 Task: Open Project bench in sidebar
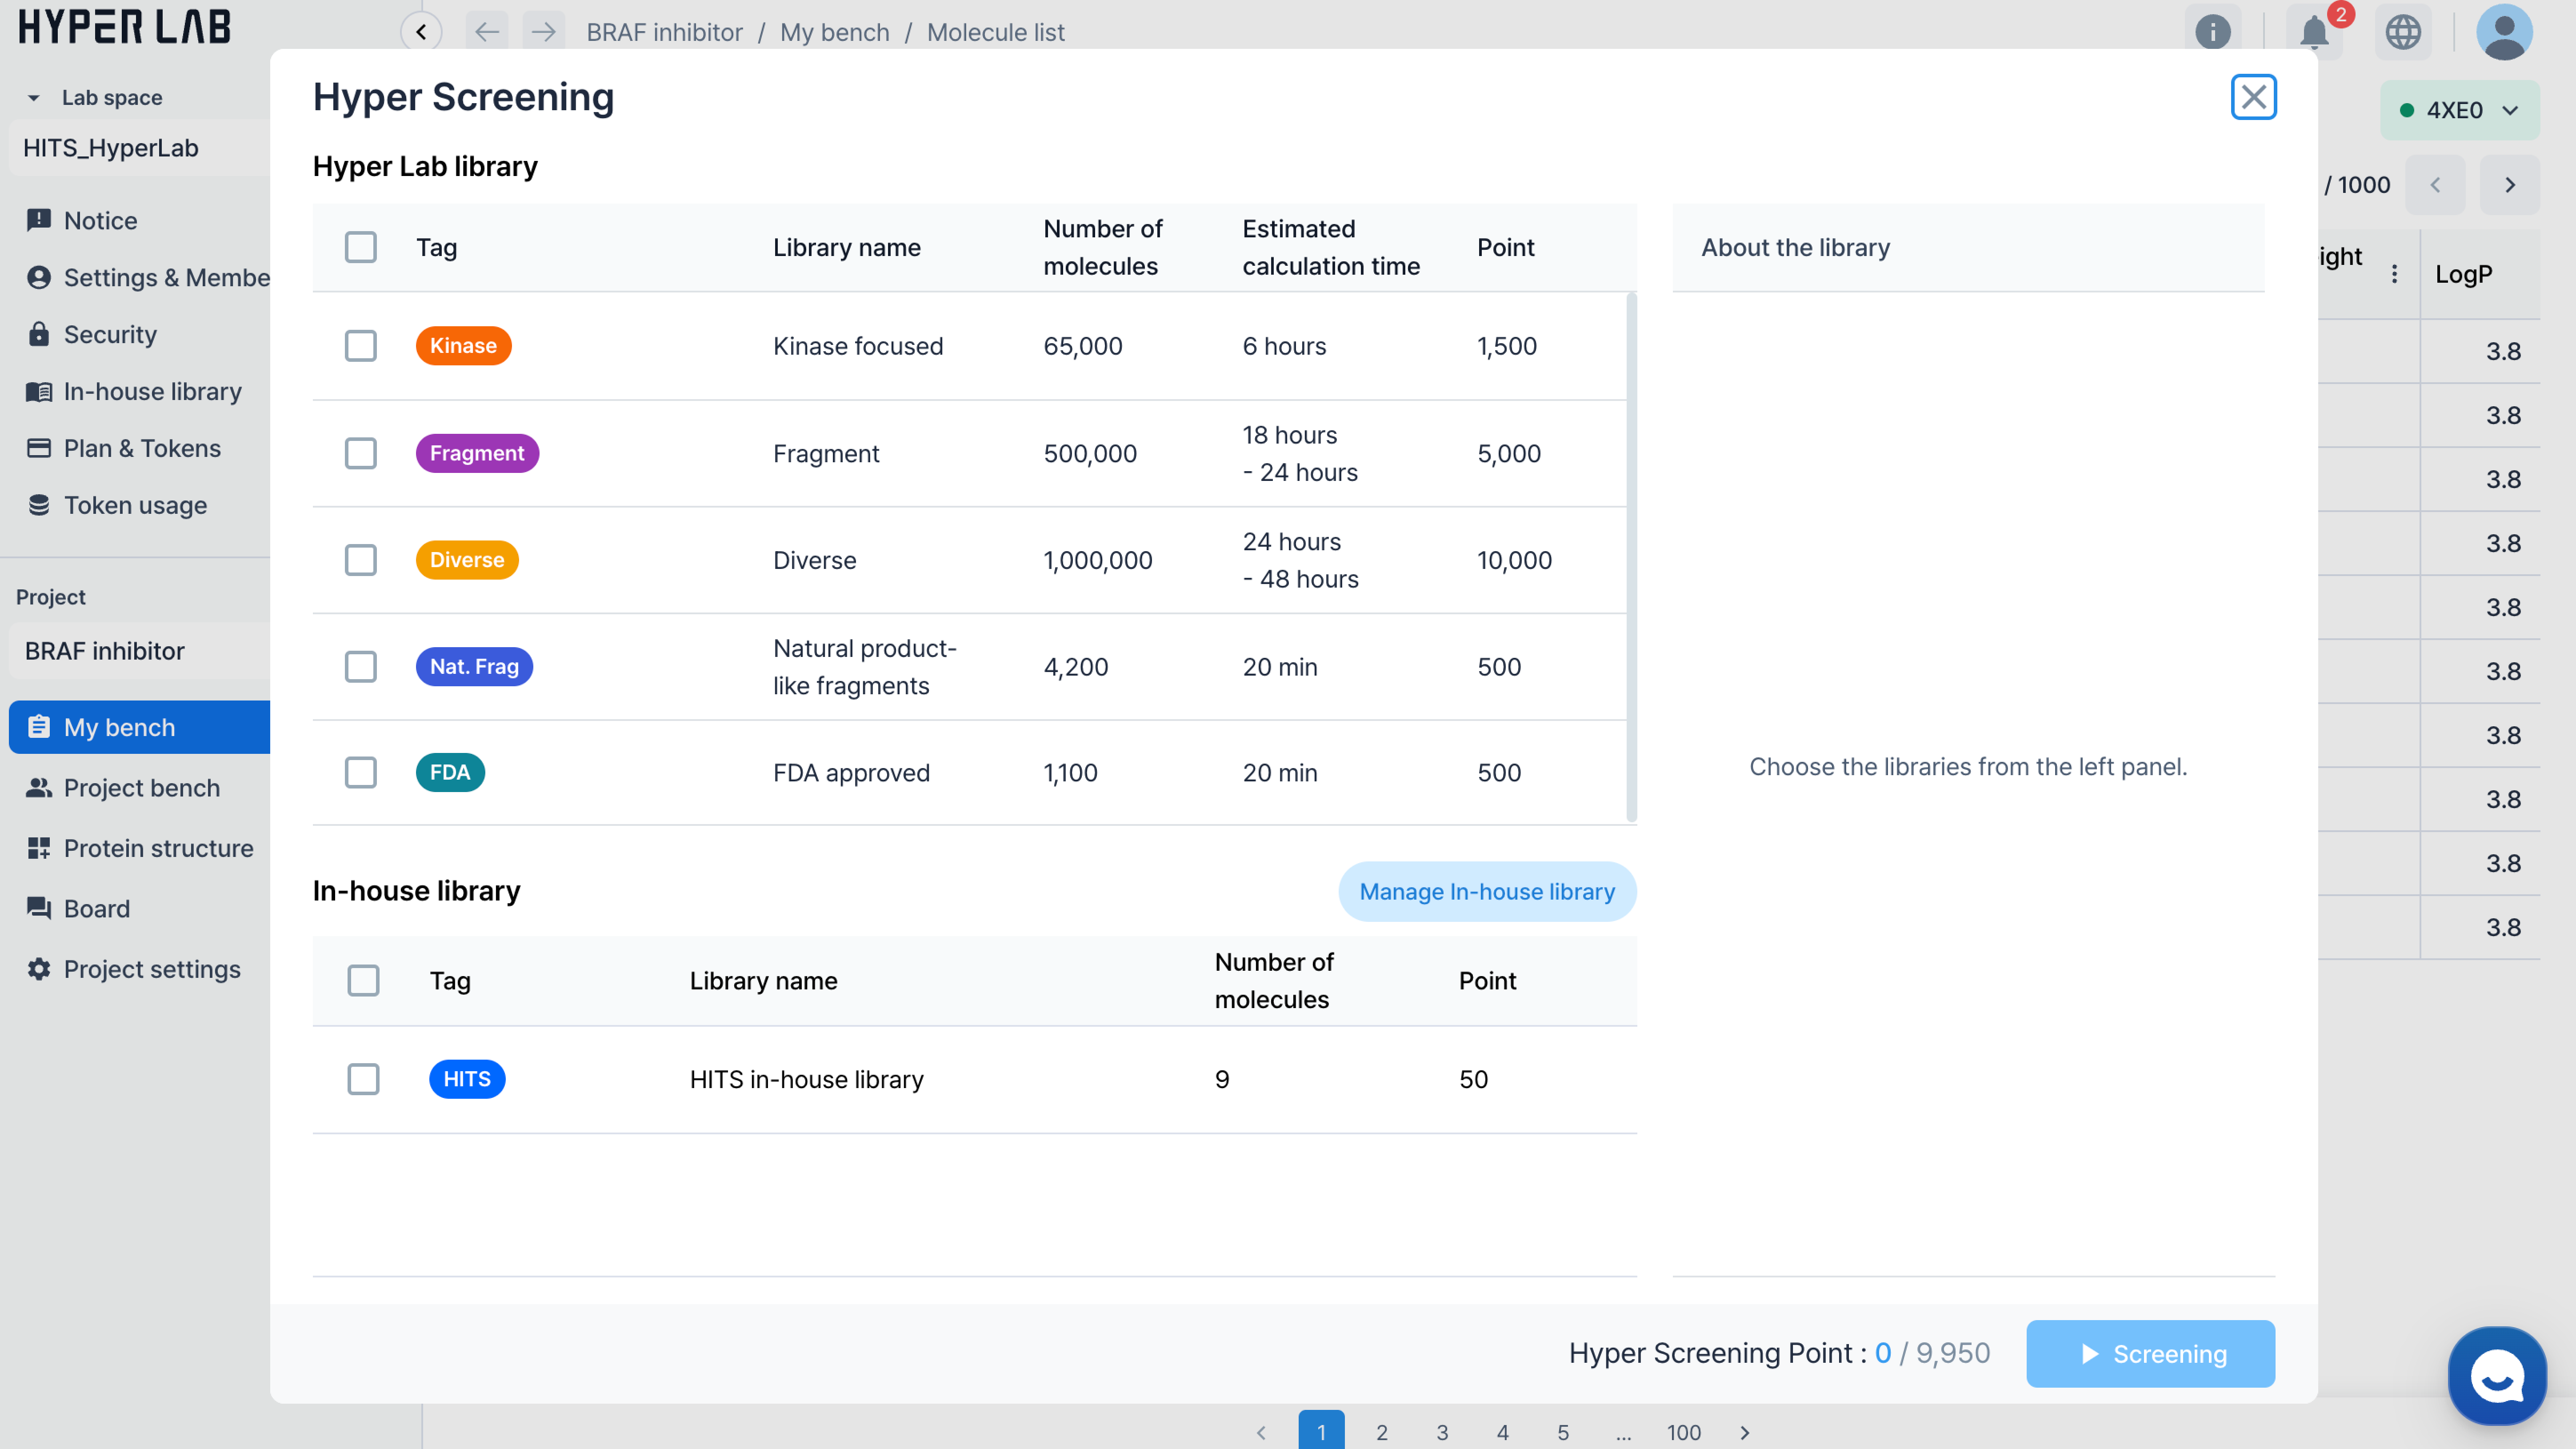[x=141, y=788]
